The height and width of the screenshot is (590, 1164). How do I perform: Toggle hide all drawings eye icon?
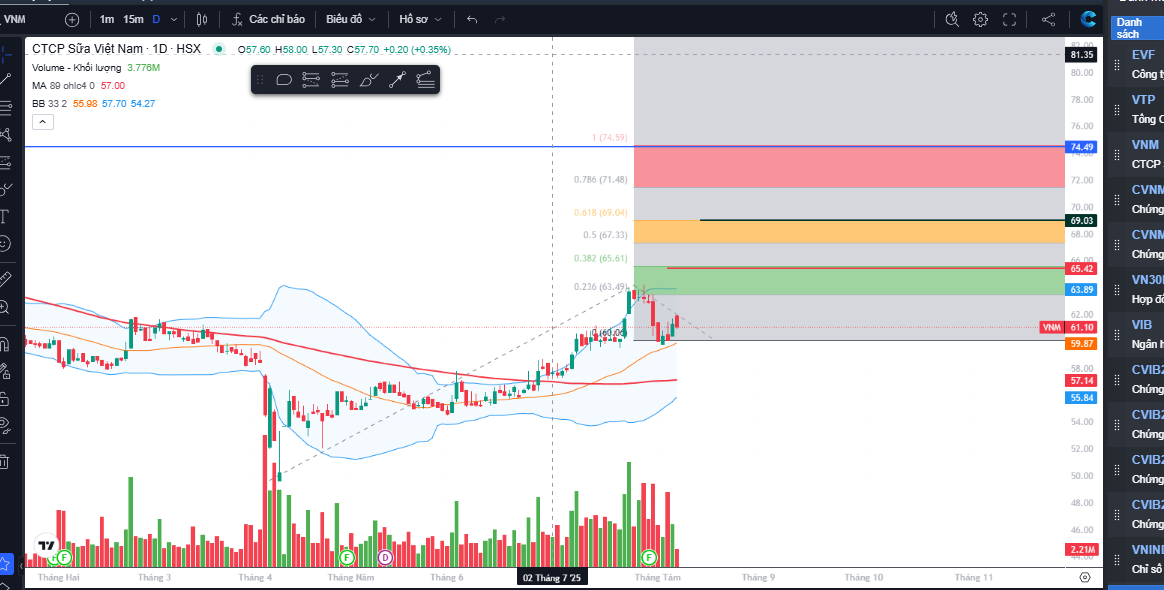click(4, 425)
